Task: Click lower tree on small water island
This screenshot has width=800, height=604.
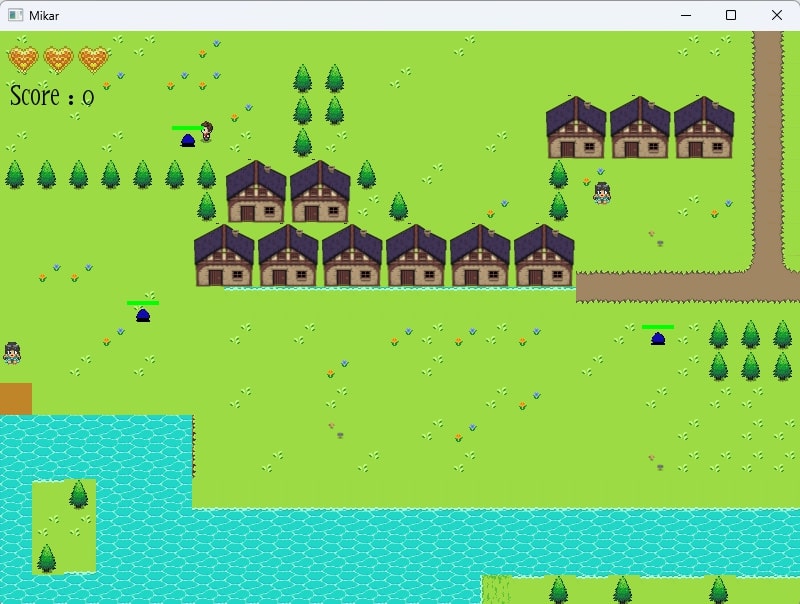Action: [x=46, y=558]
